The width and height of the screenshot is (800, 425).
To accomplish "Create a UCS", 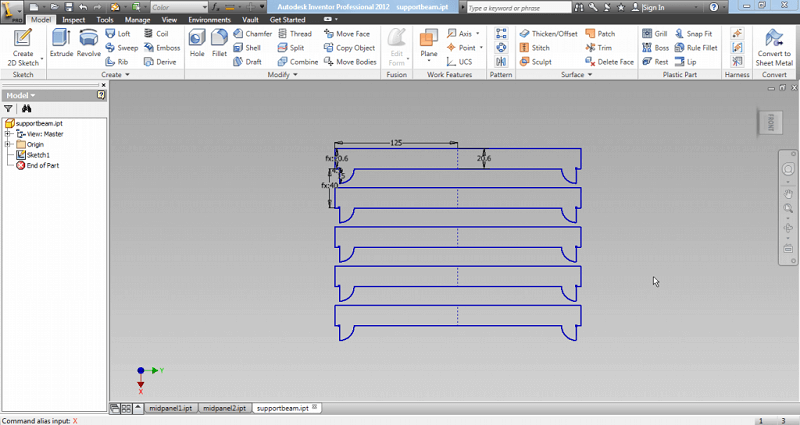I will [459, 62].
